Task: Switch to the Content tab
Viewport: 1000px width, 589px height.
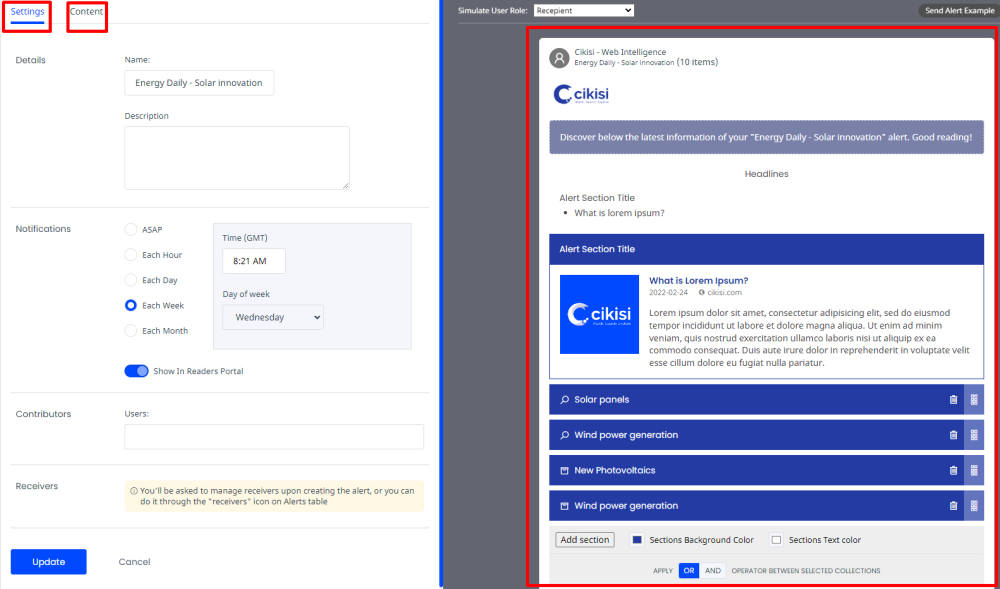Action: click(x=87, y=12)
